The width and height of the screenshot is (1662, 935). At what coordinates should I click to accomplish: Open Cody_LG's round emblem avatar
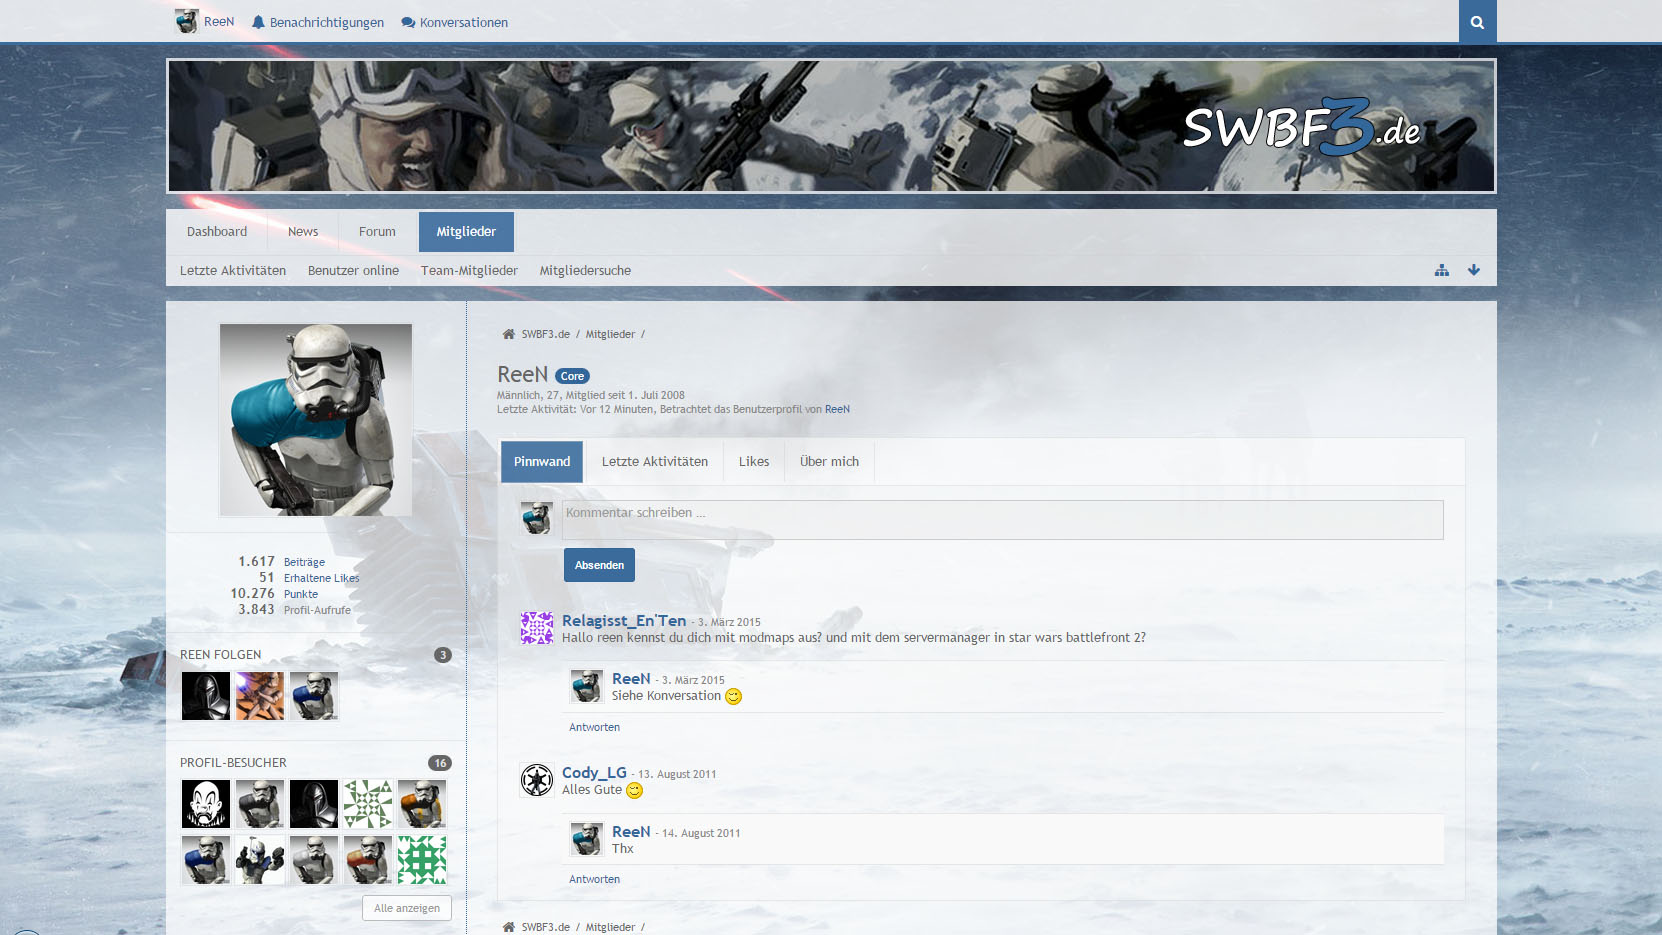[537, 780]
